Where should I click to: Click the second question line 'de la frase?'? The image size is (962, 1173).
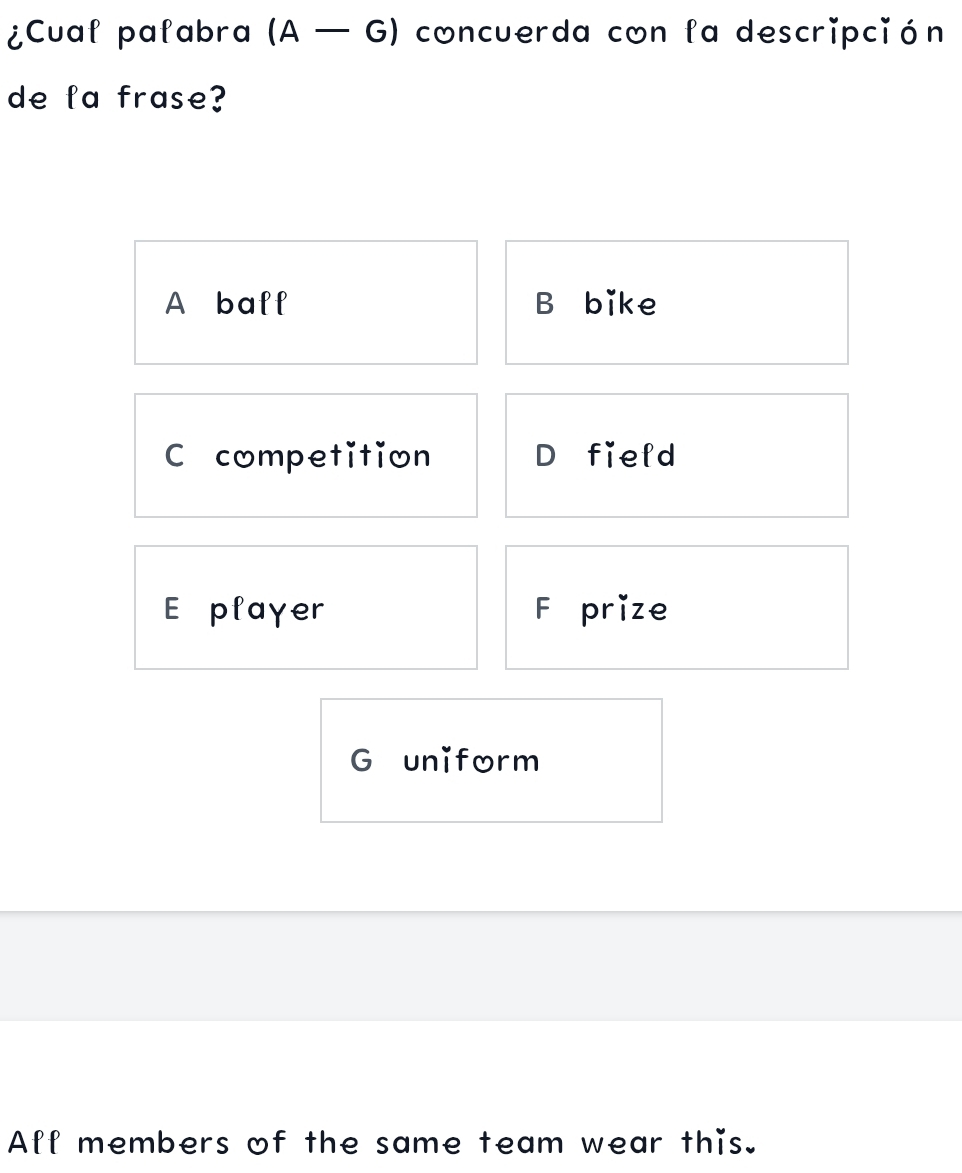click(117, 98)
